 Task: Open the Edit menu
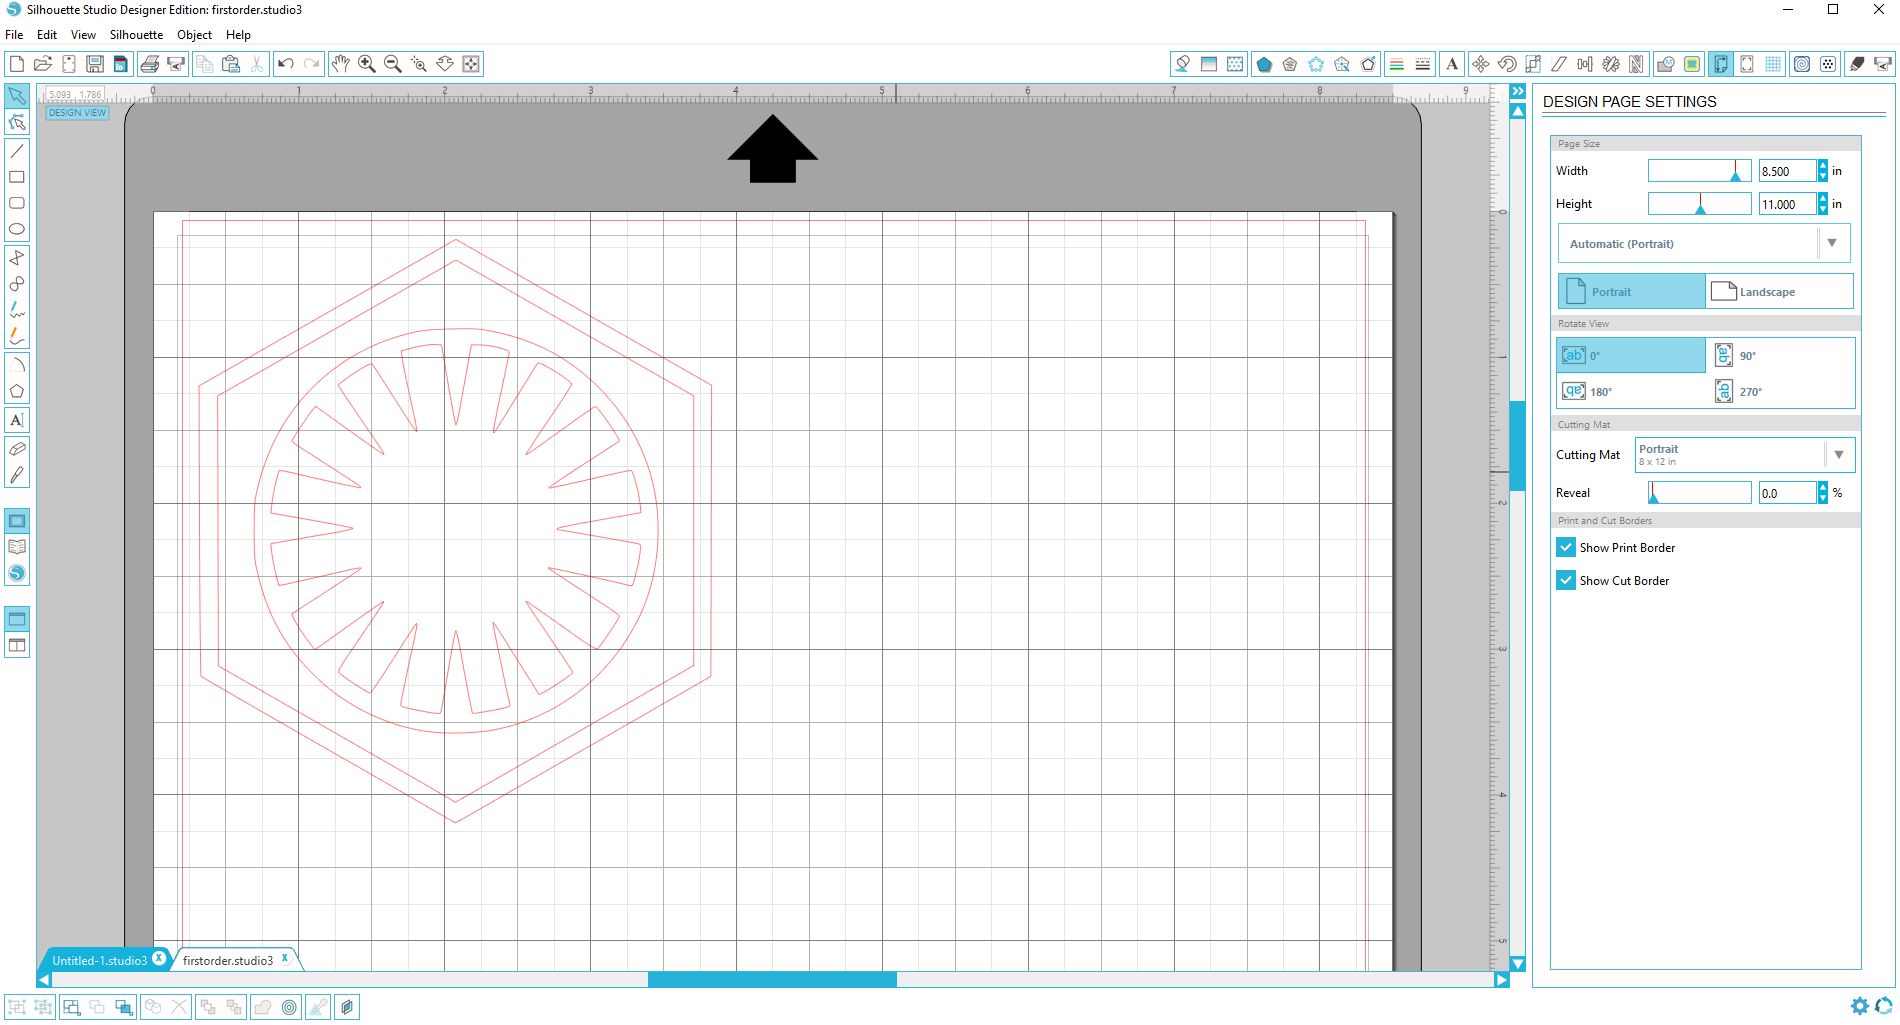[47, 35]
